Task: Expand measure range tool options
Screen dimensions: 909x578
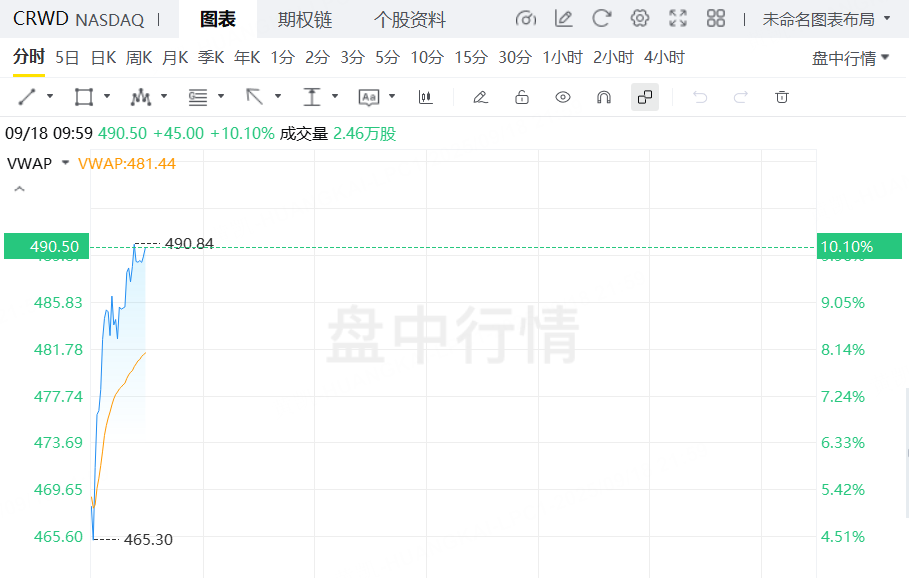Action: pos(334,96)
